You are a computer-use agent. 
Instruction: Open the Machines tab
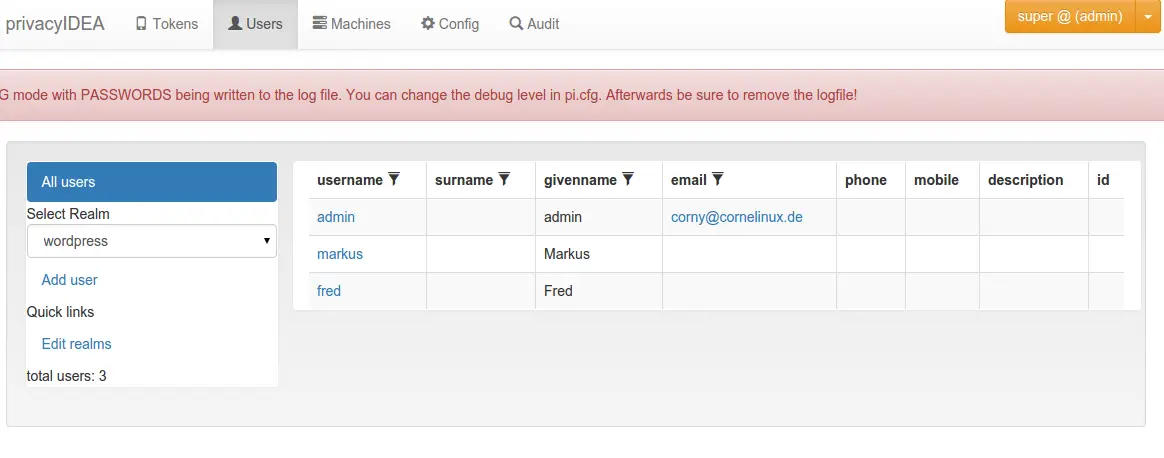click(x=351, y=24)
